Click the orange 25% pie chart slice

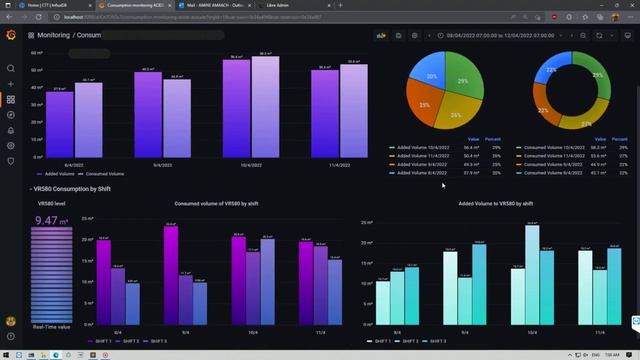point(424,102)
